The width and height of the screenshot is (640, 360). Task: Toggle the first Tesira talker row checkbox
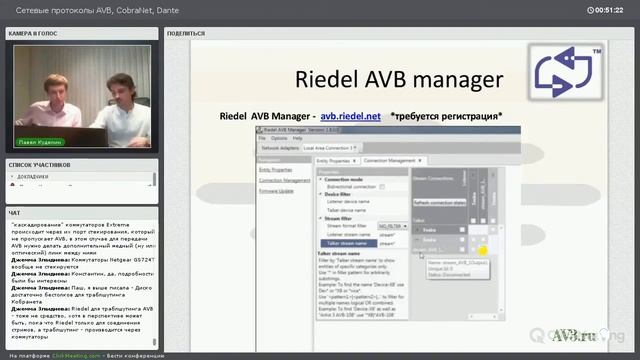click(x=462, y=230)
